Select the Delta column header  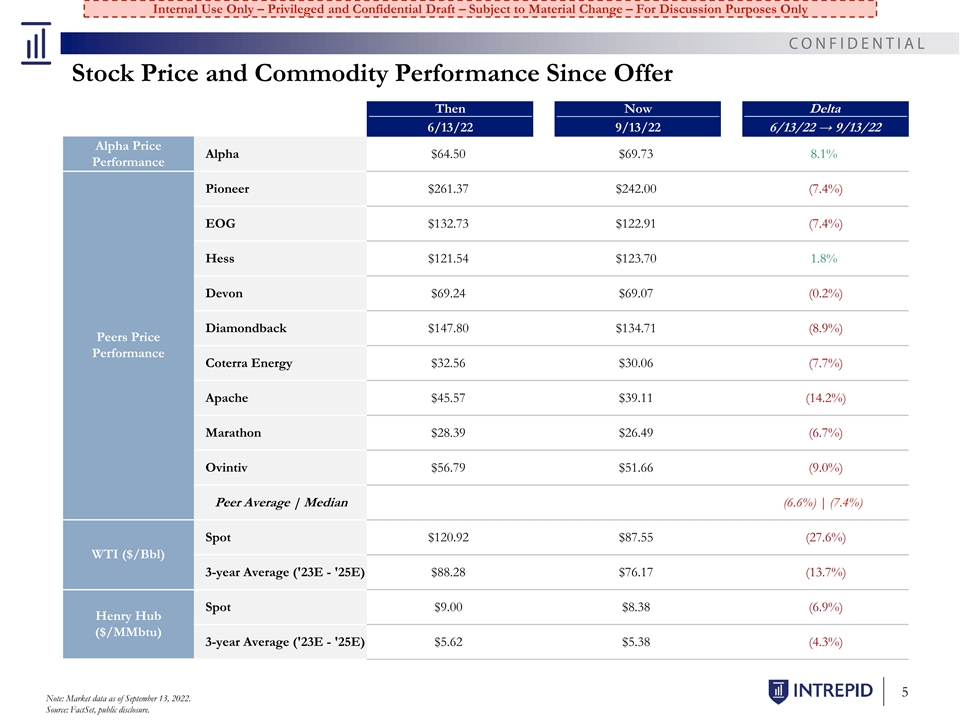click(825, 118)
